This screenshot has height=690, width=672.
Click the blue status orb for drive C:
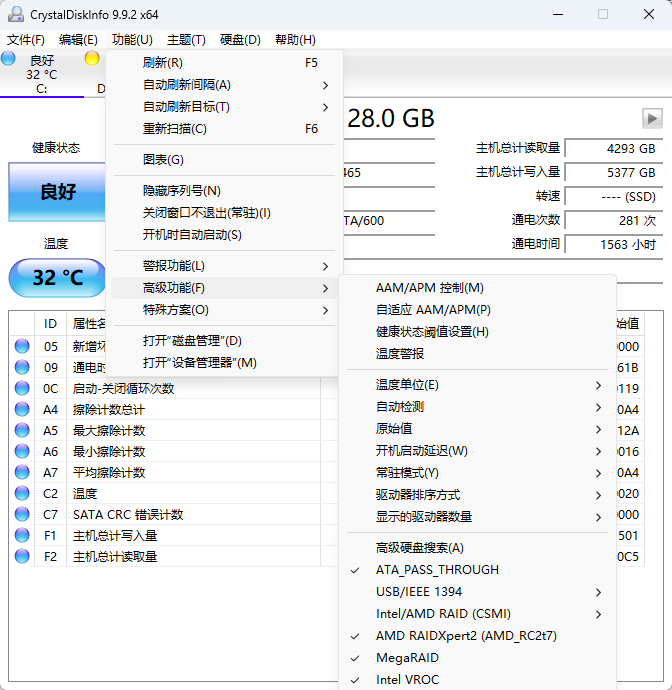pos(8,58)
